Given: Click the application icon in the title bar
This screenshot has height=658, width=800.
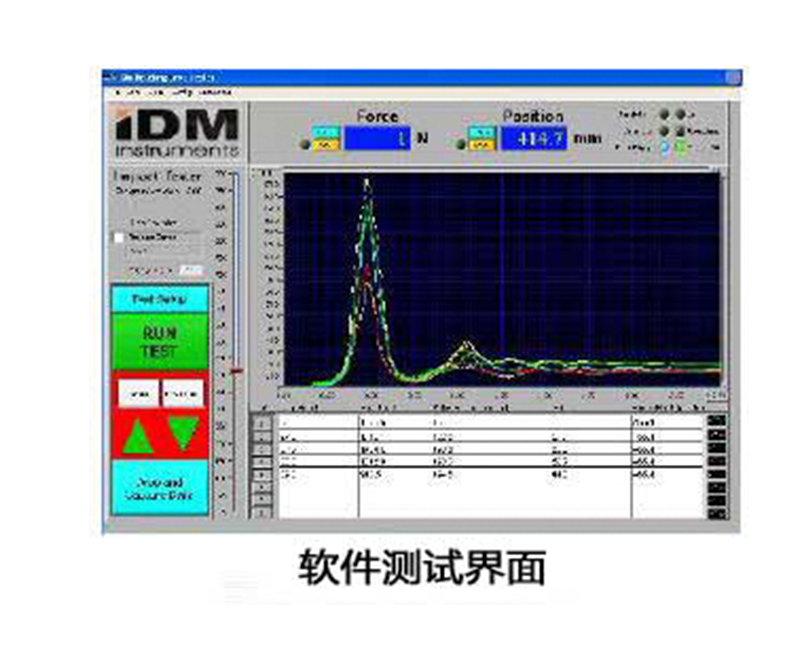Looking at the screenshot, I should (108, 73).
